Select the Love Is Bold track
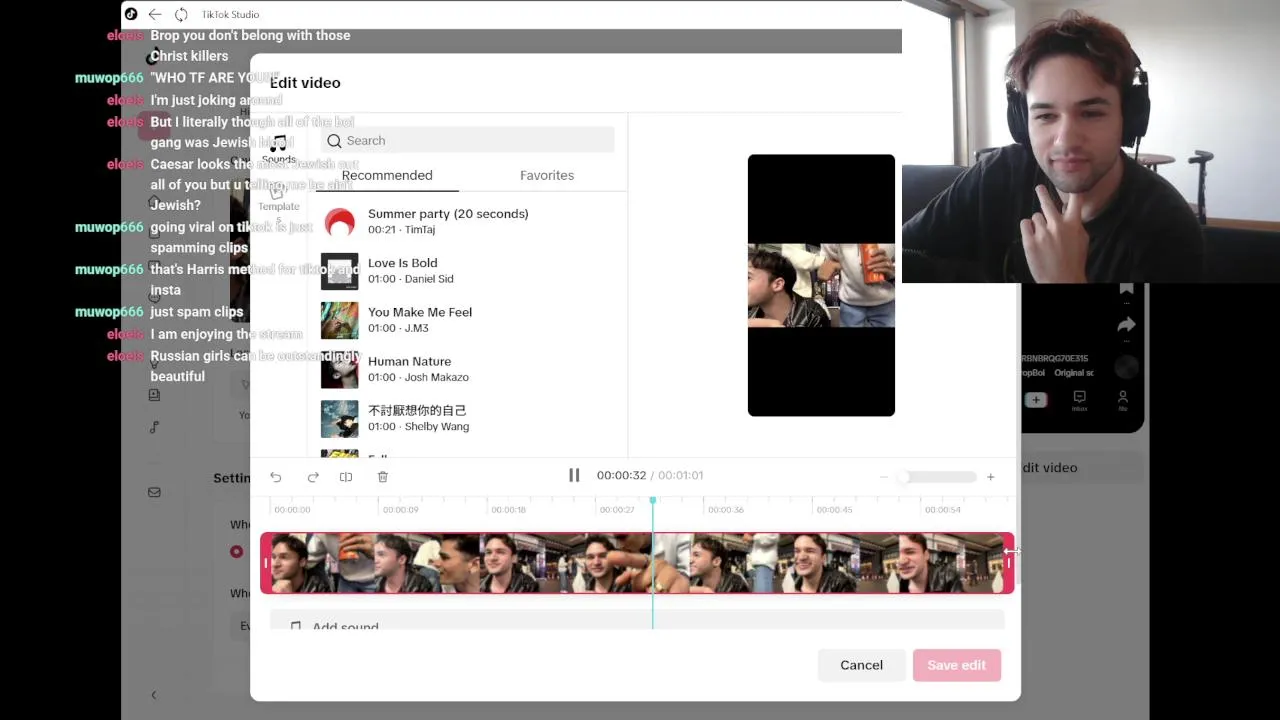Screen dimensions: 1280x720 [x=468, y=270]
